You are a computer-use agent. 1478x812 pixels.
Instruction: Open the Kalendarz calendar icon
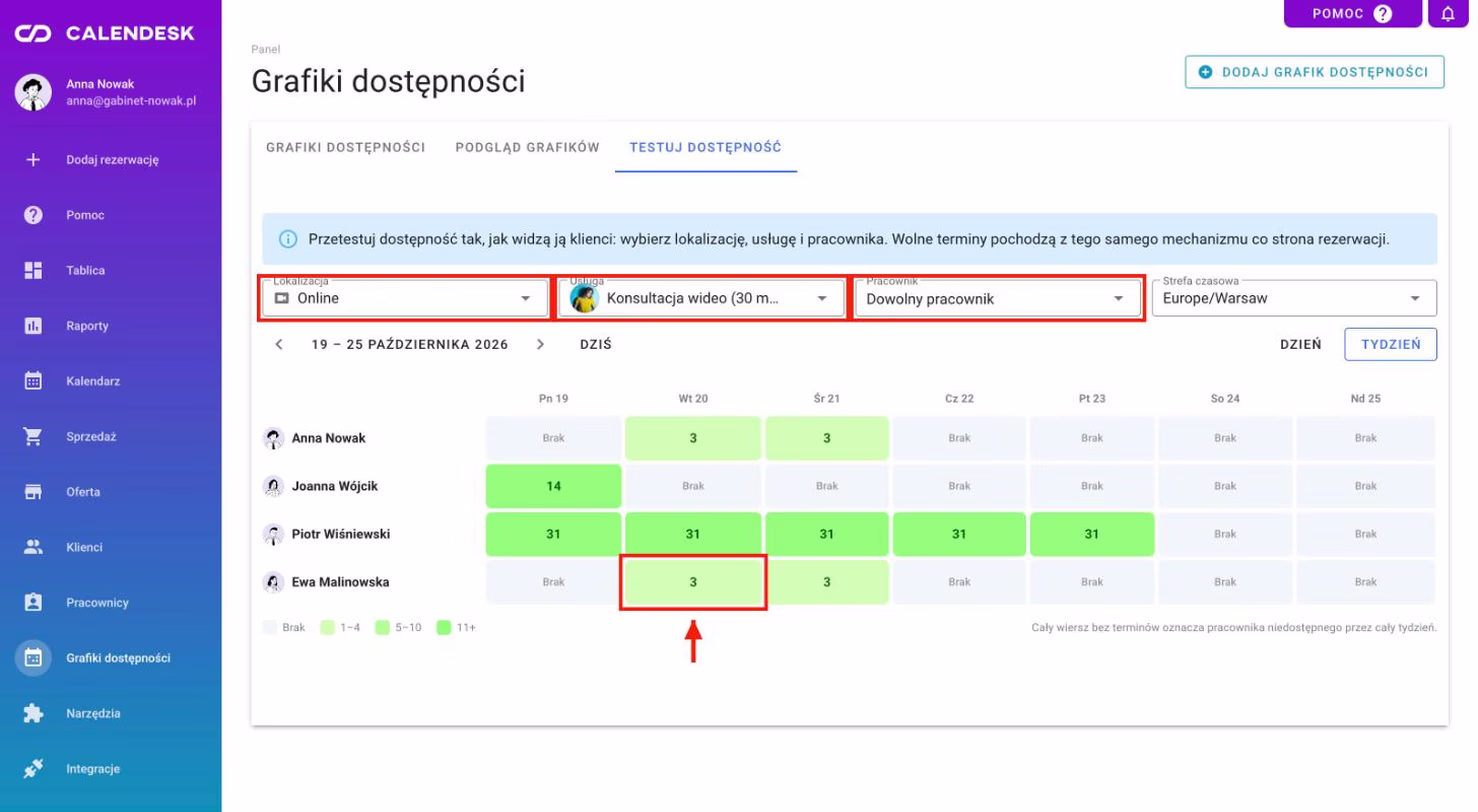[x=33, y=381]
